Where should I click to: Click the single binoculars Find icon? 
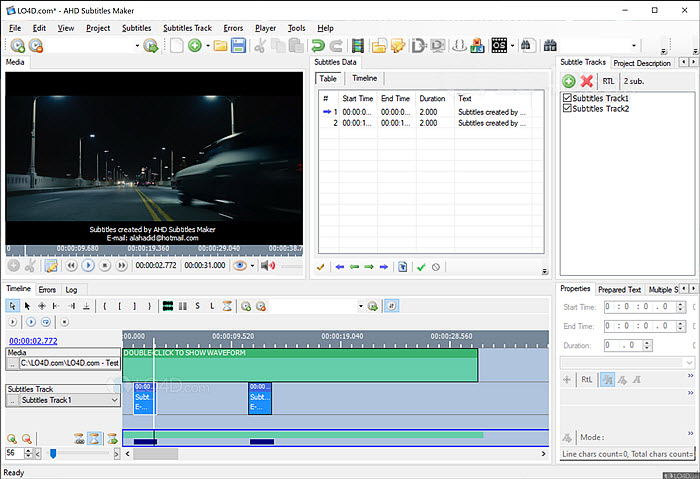528,46
